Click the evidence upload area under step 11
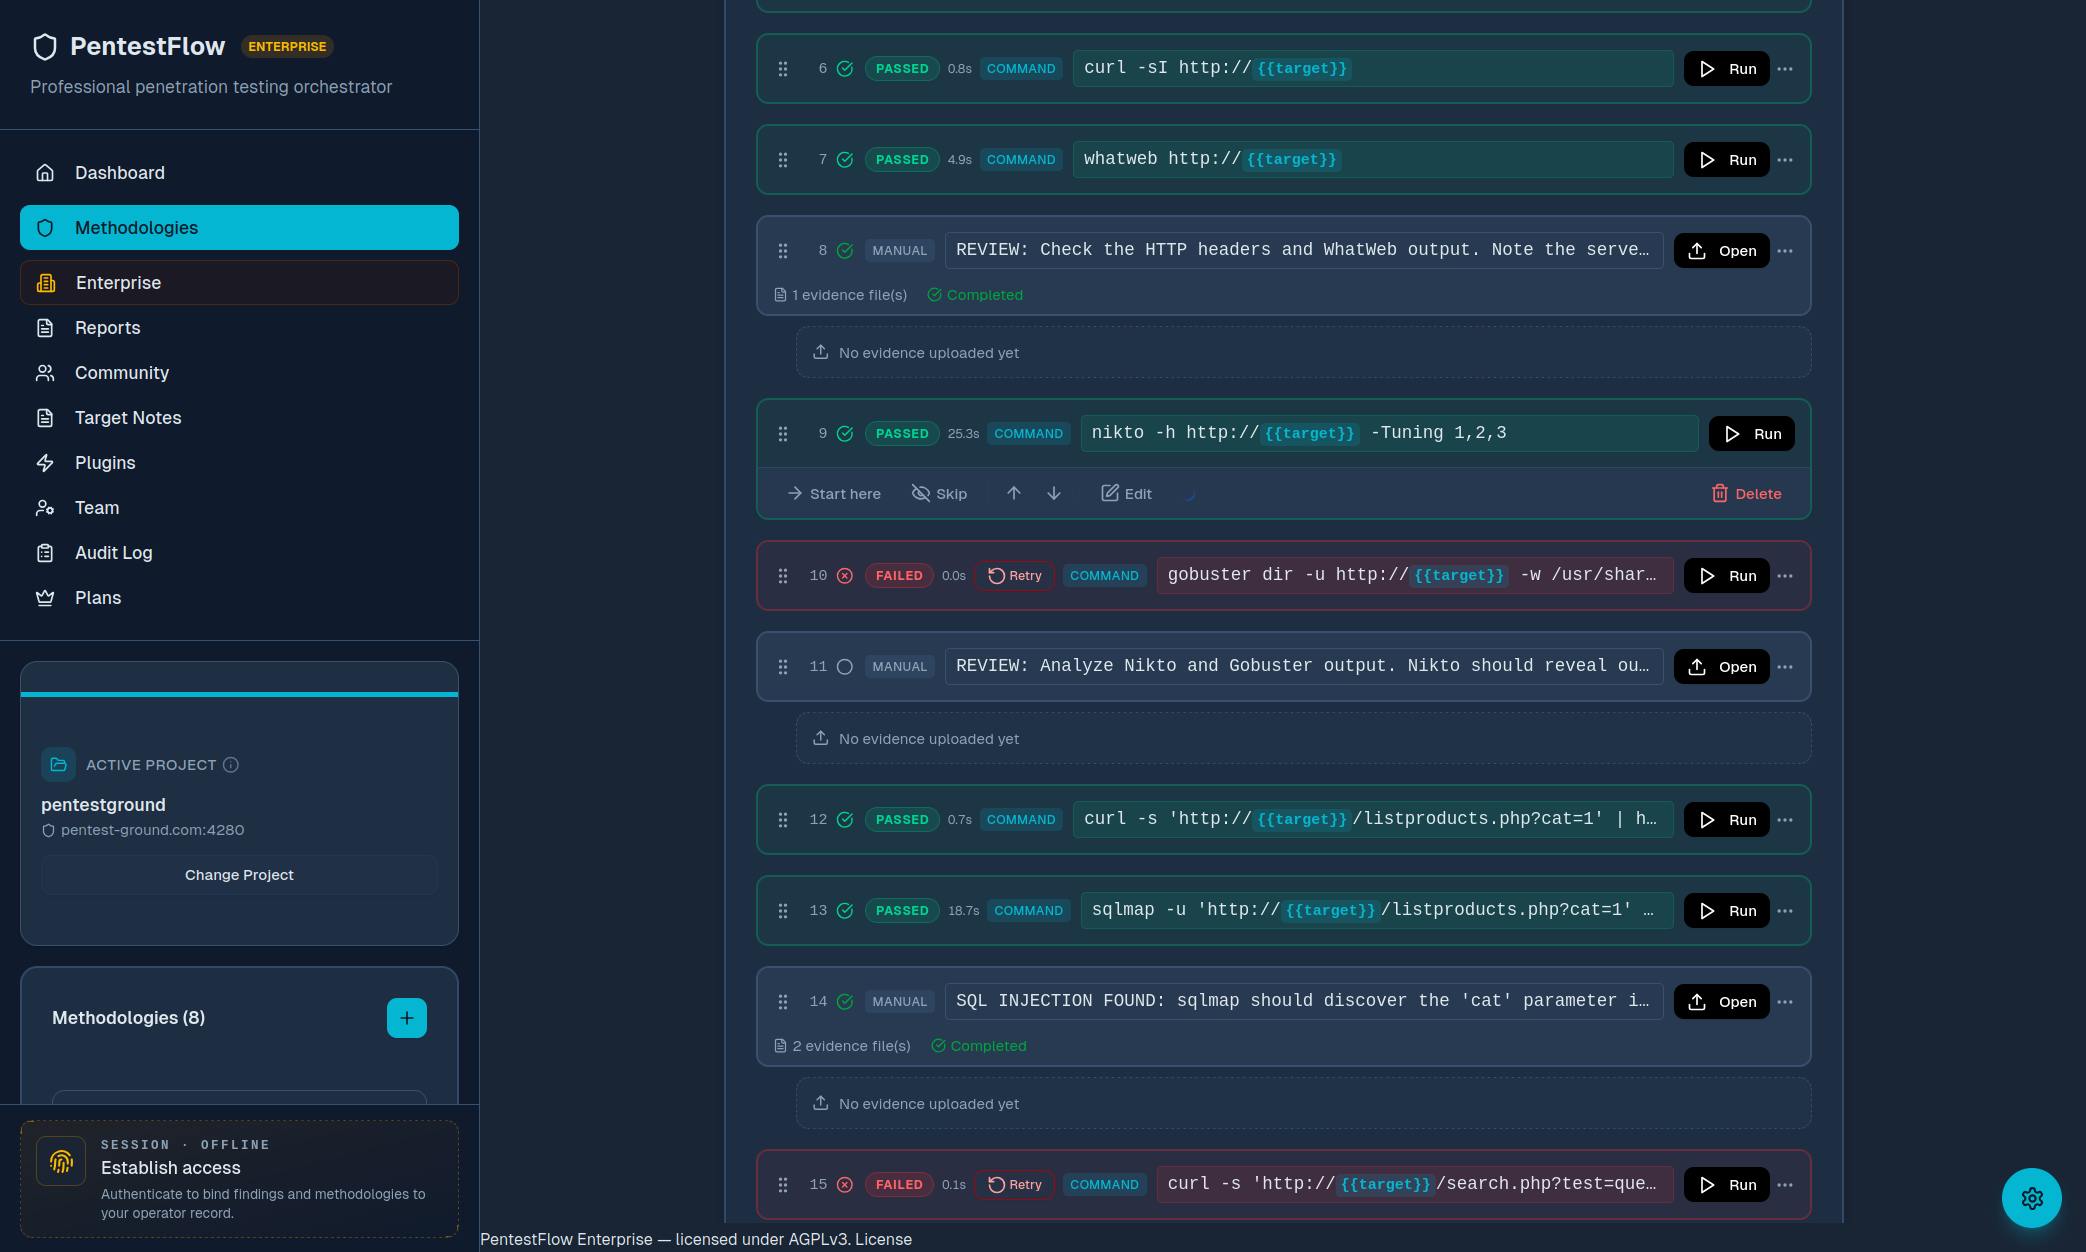The height and width of the screenshot is (1252, 2086). coord(1303,739)
